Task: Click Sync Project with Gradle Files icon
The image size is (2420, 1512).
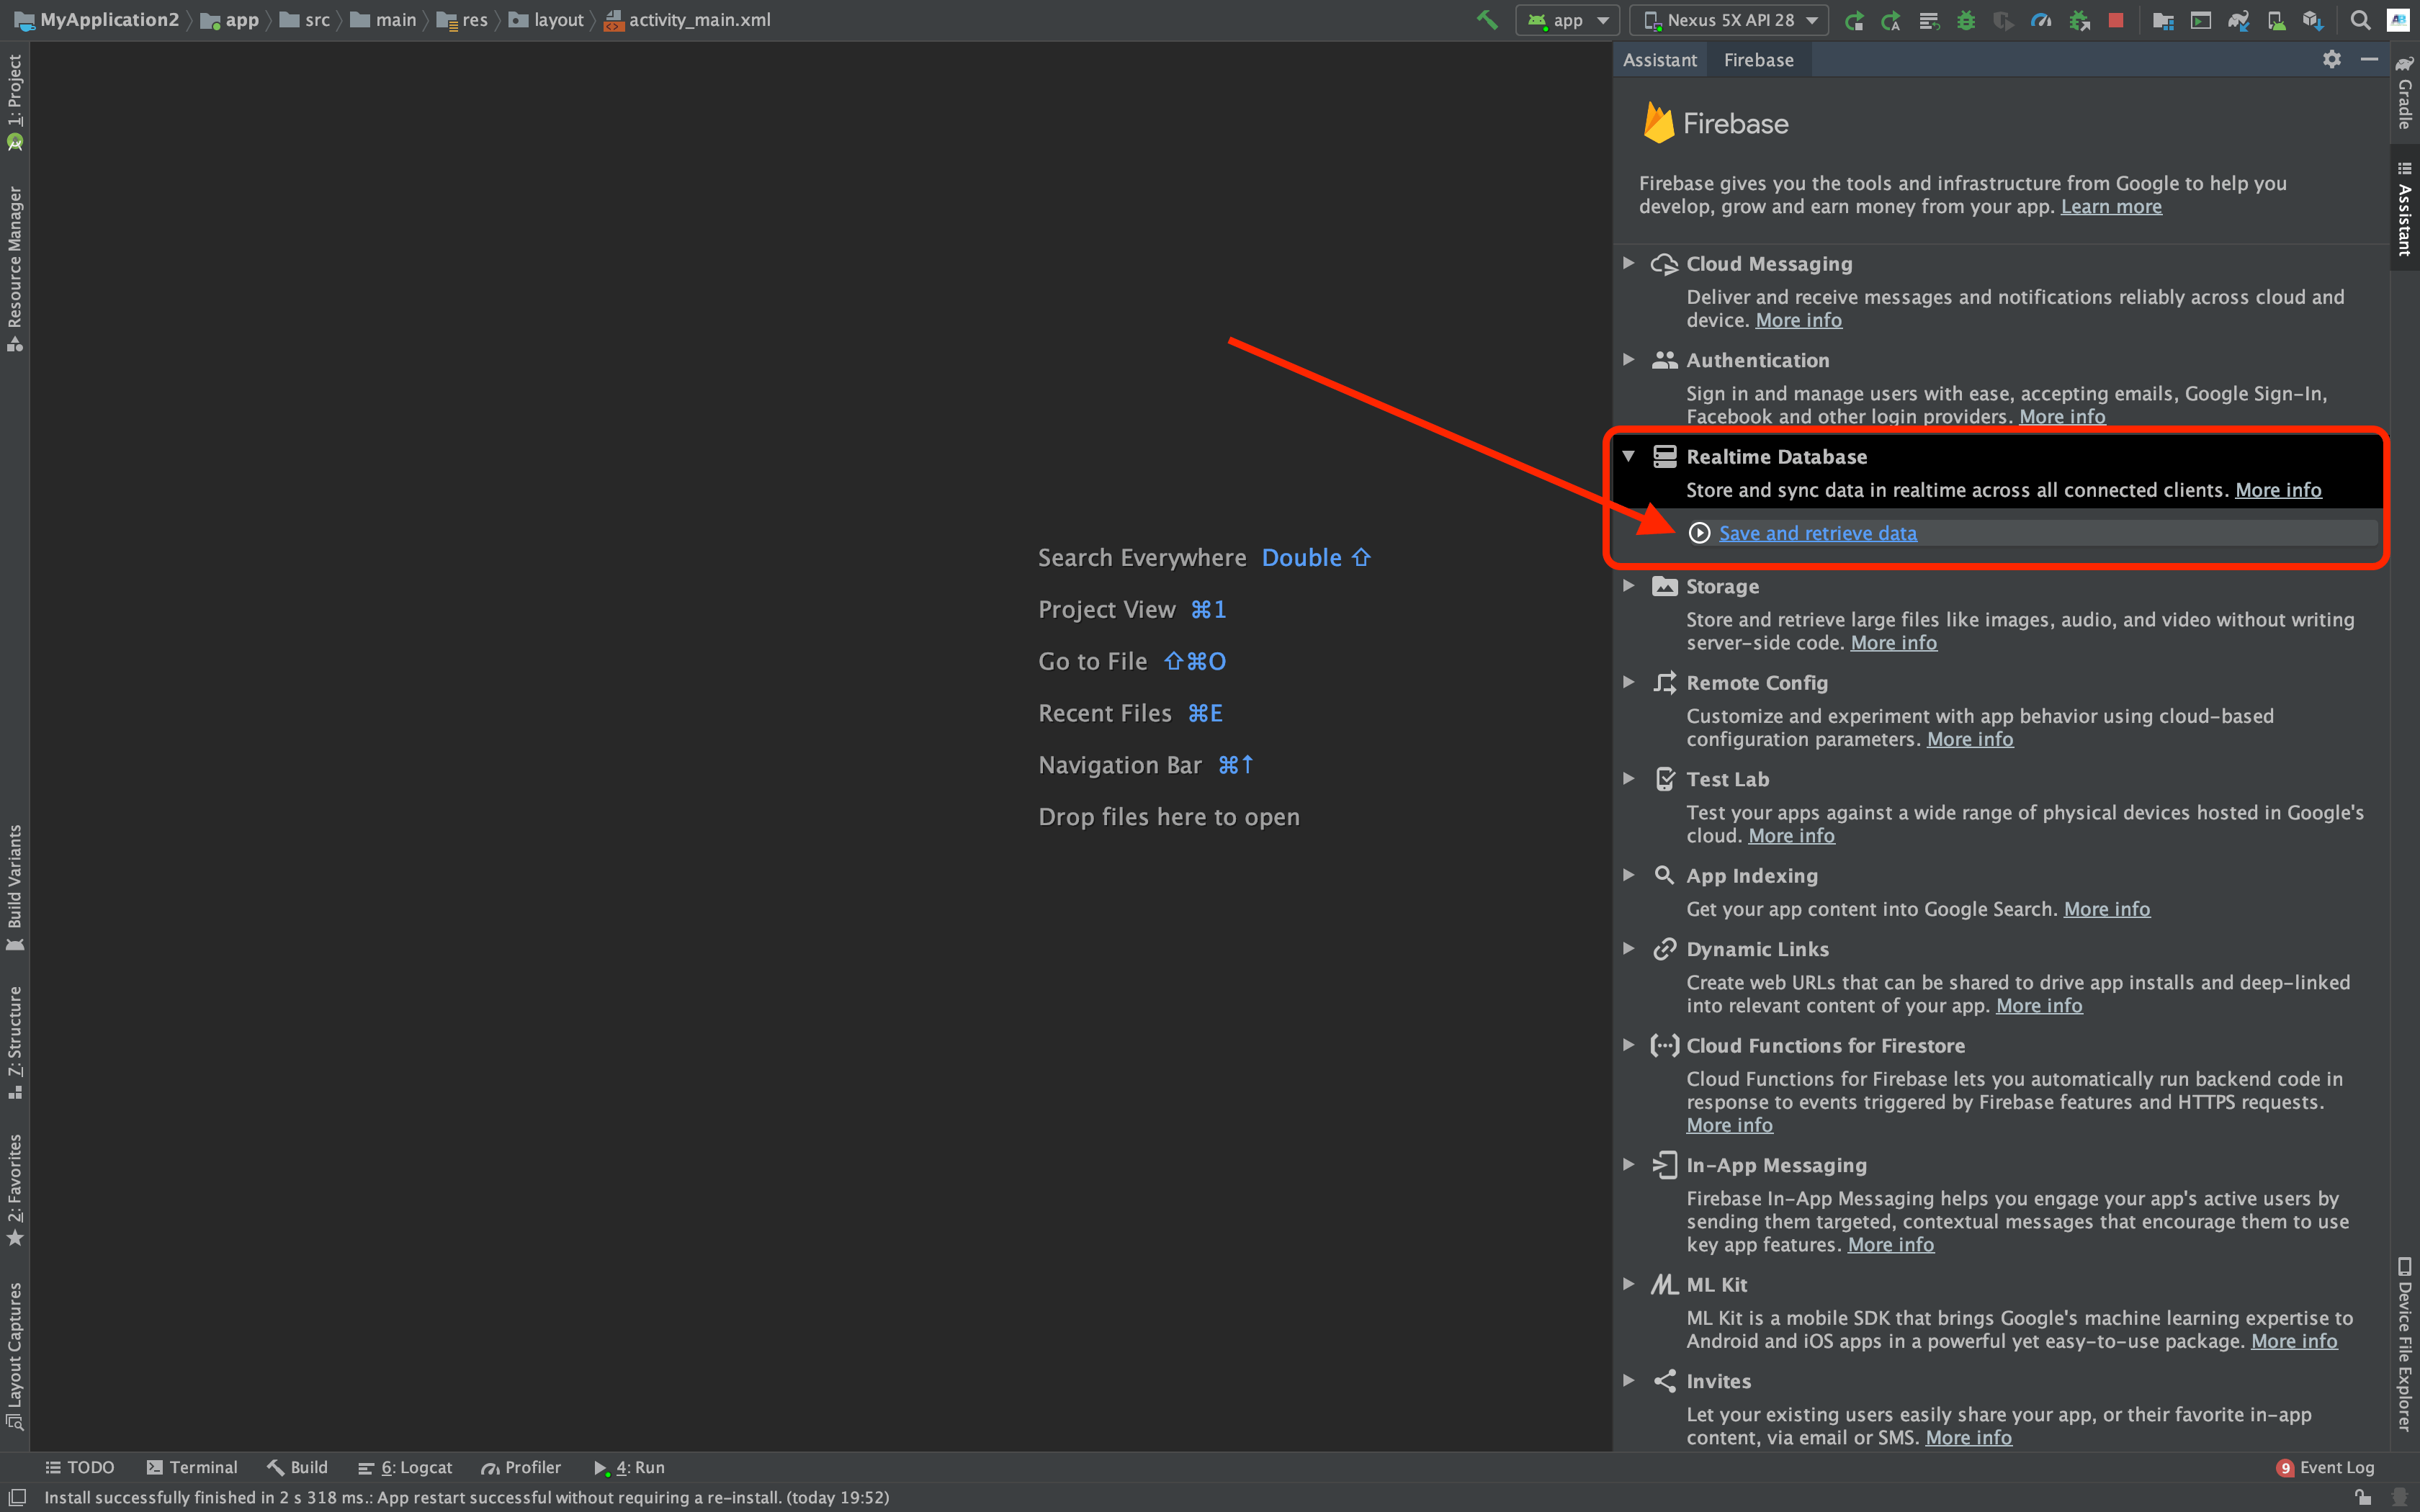Action: tap(2238, 20)
